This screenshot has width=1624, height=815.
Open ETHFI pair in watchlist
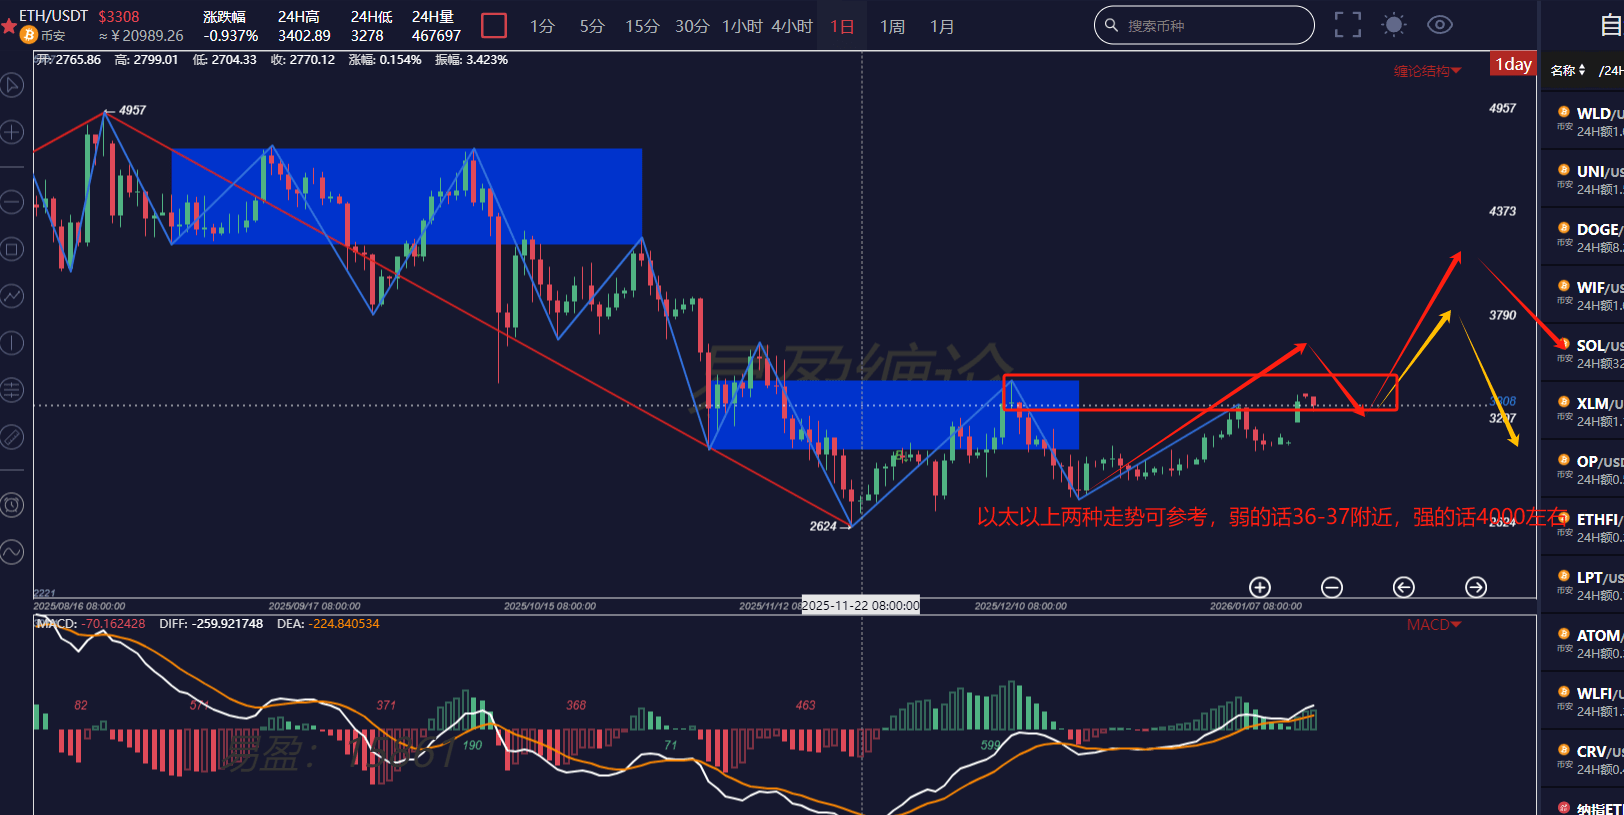[x=1582, y=528]
